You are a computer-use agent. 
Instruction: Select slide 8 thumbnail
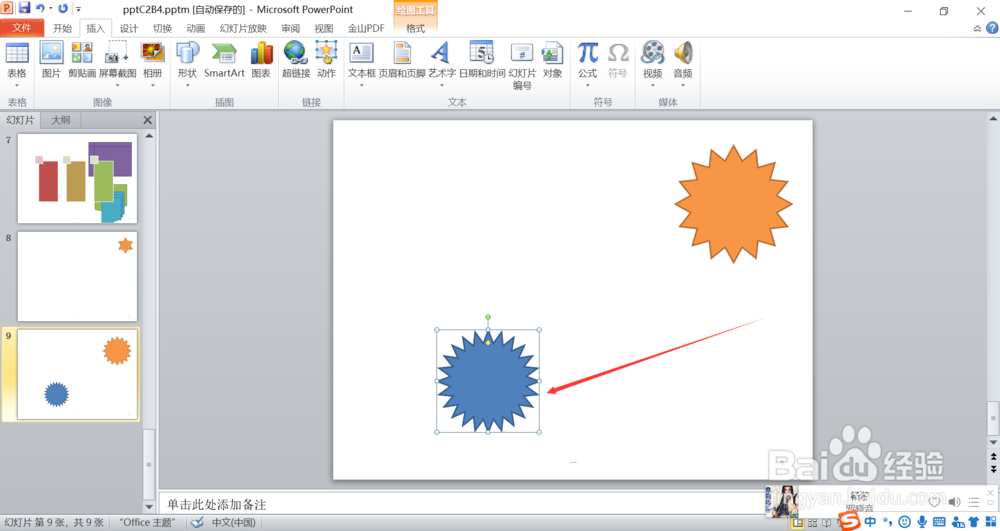coord(77,277)
